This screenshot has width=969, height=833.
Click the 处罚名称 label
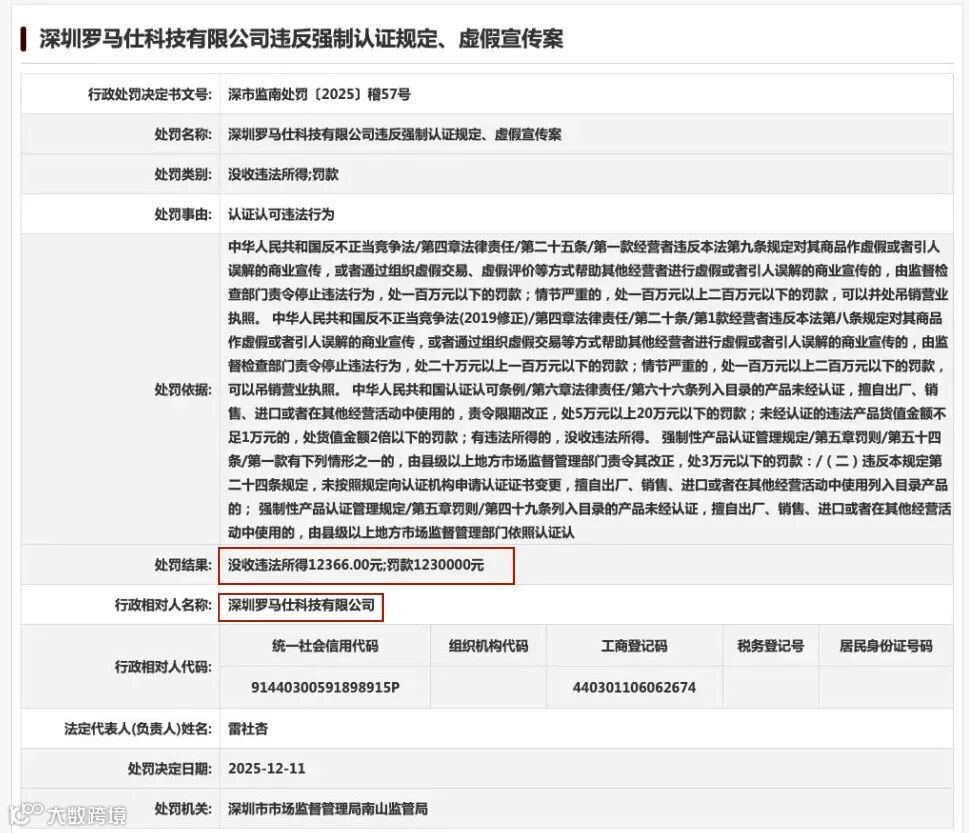point(183,134)
